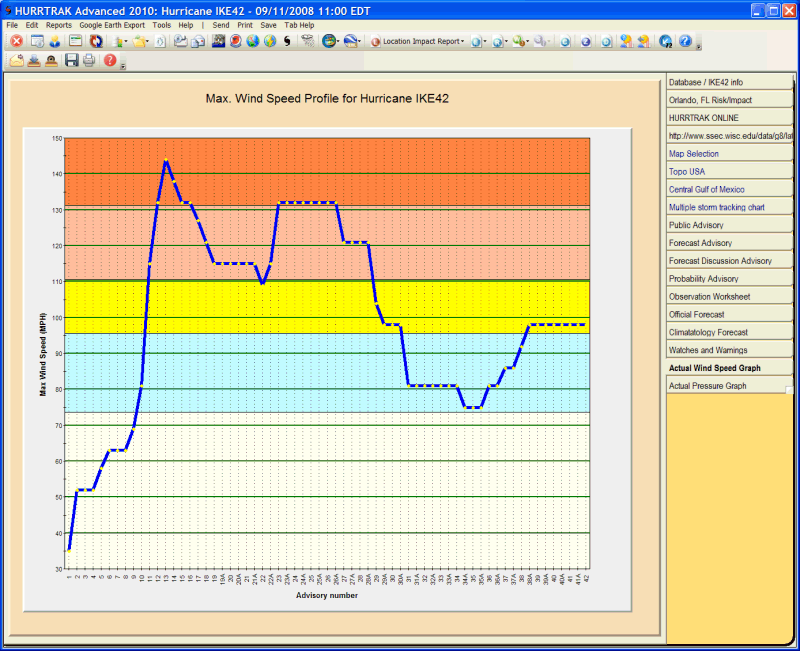Open the Forecast Discussion Advisory tab
Screen dimensions: 800x651
click(720, 261)
